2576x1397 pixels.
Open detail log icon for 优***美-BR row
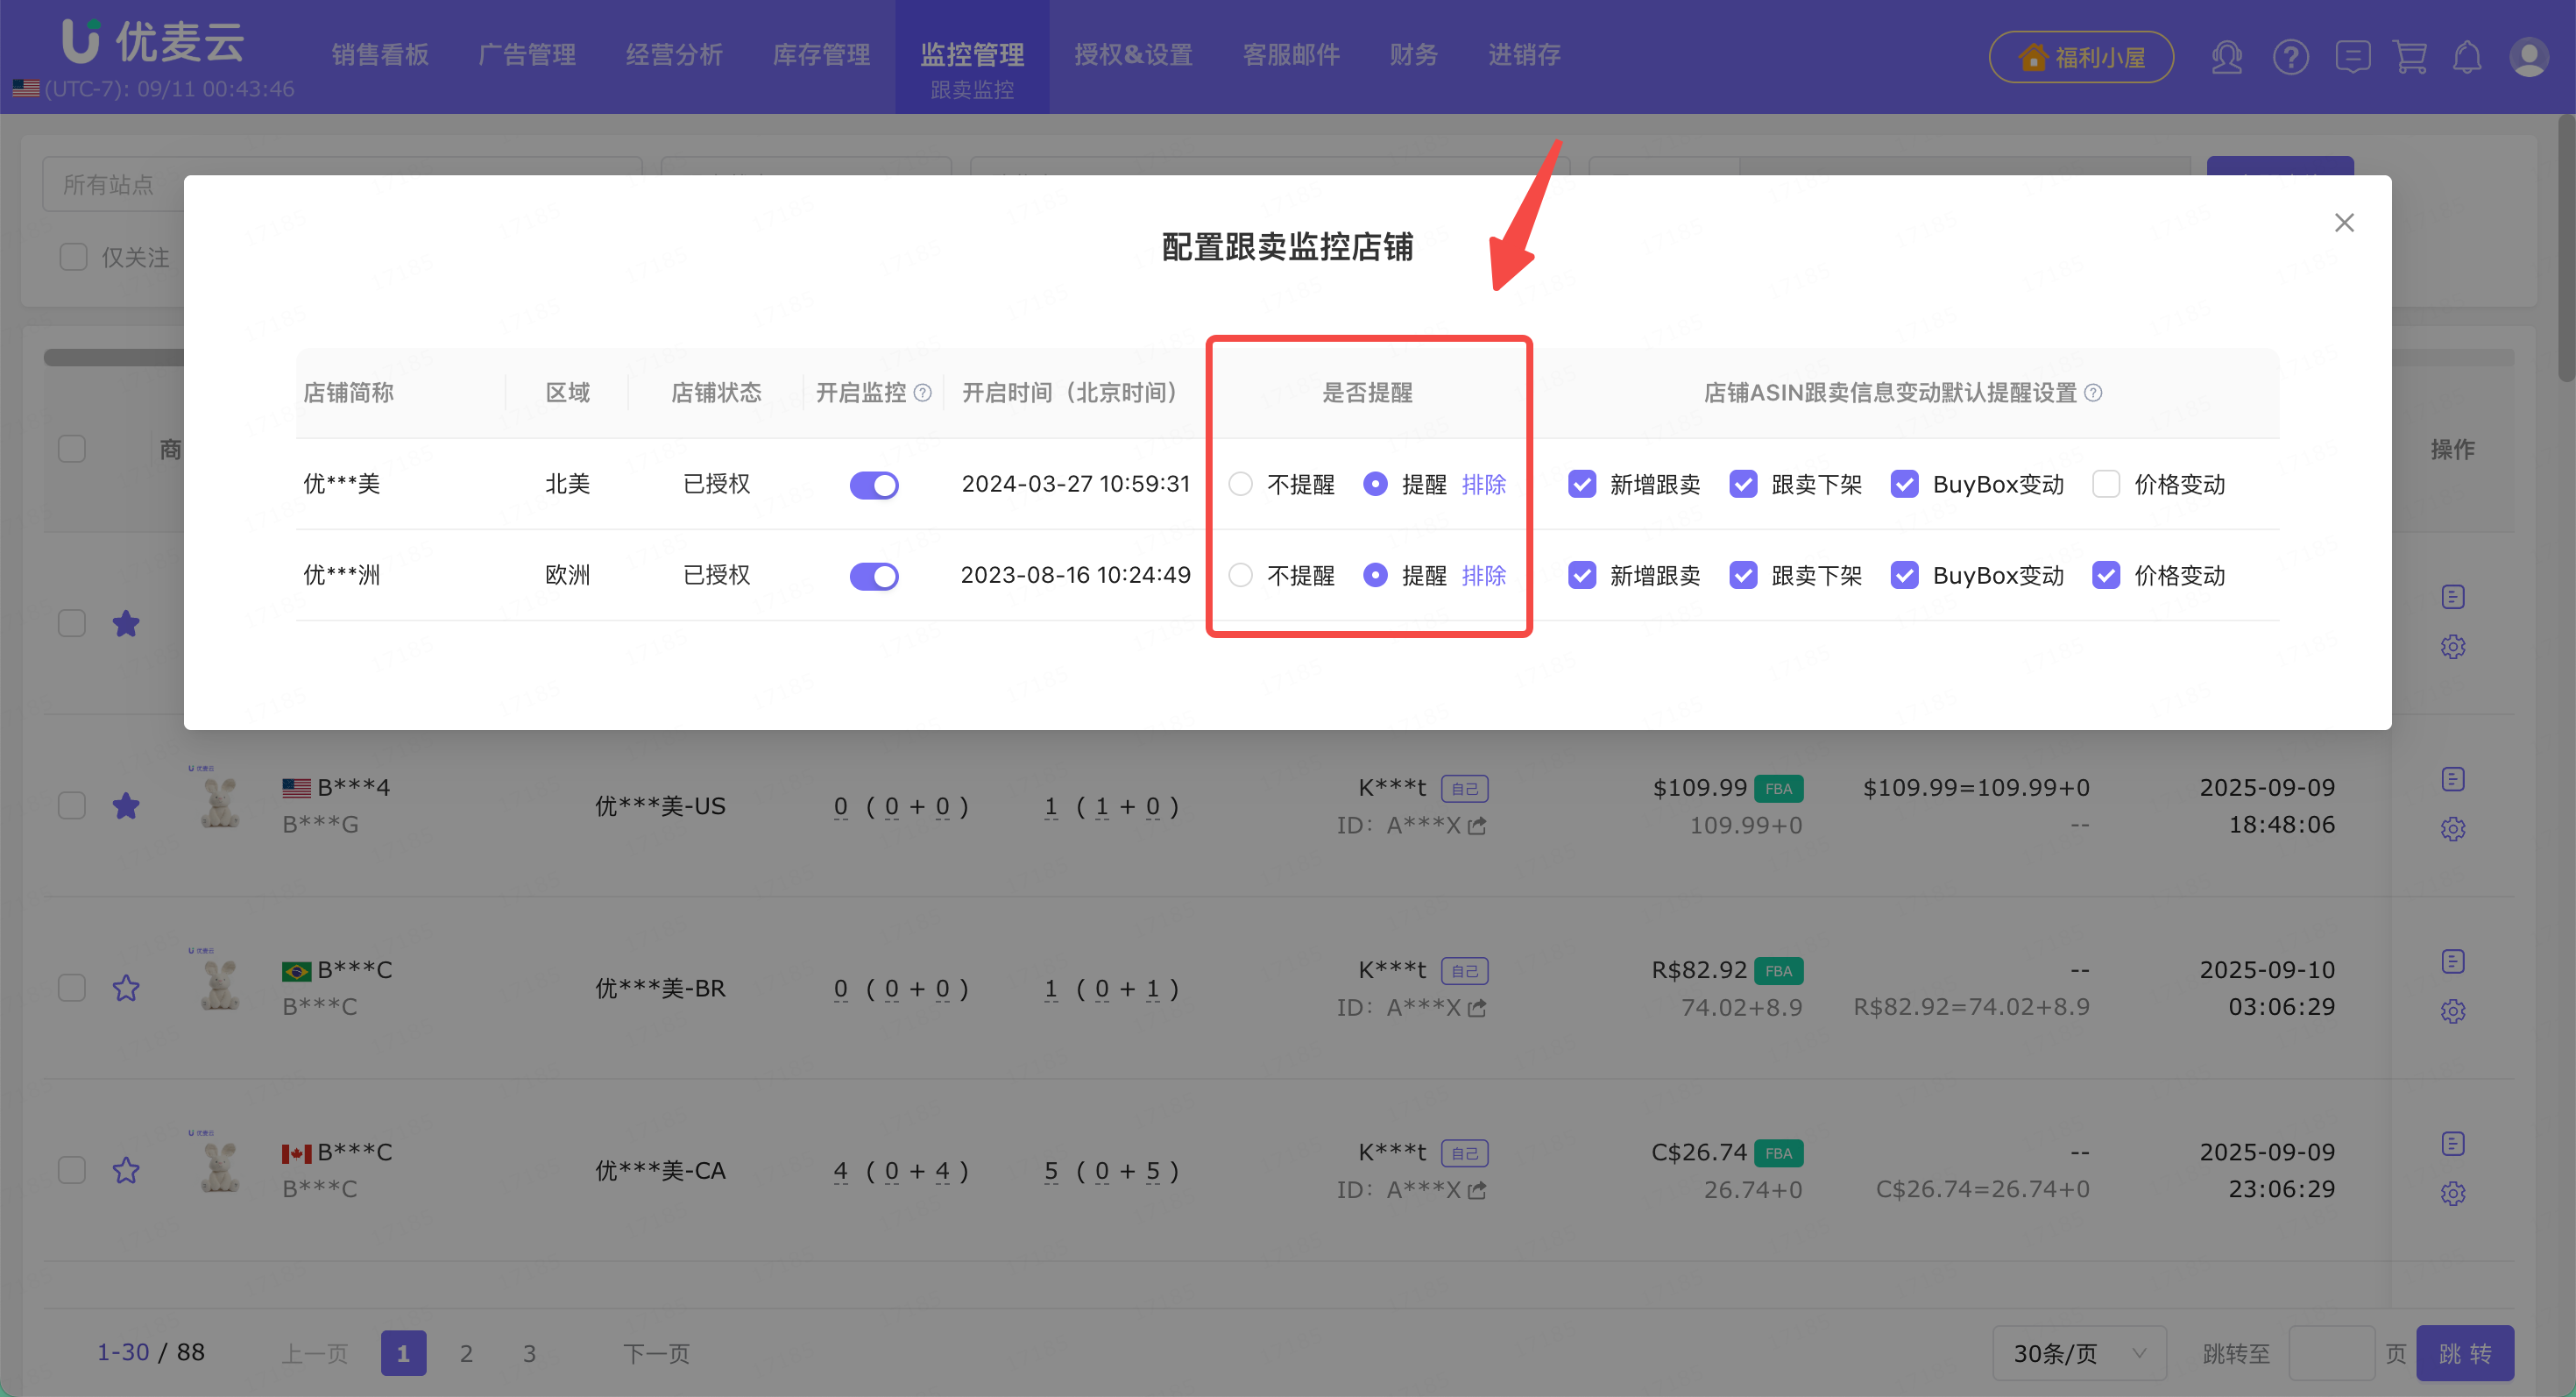[x=2452, y=961]
